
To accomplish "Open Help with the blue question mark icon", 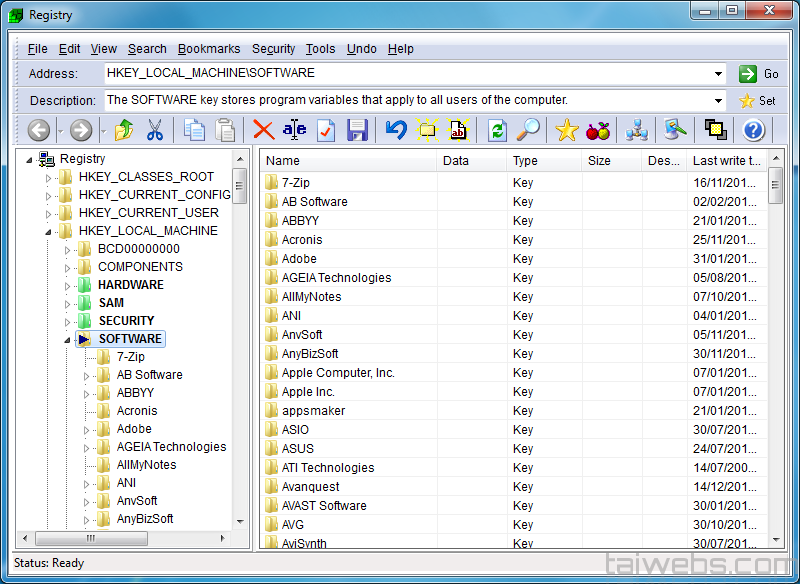I will coord(753,130).
